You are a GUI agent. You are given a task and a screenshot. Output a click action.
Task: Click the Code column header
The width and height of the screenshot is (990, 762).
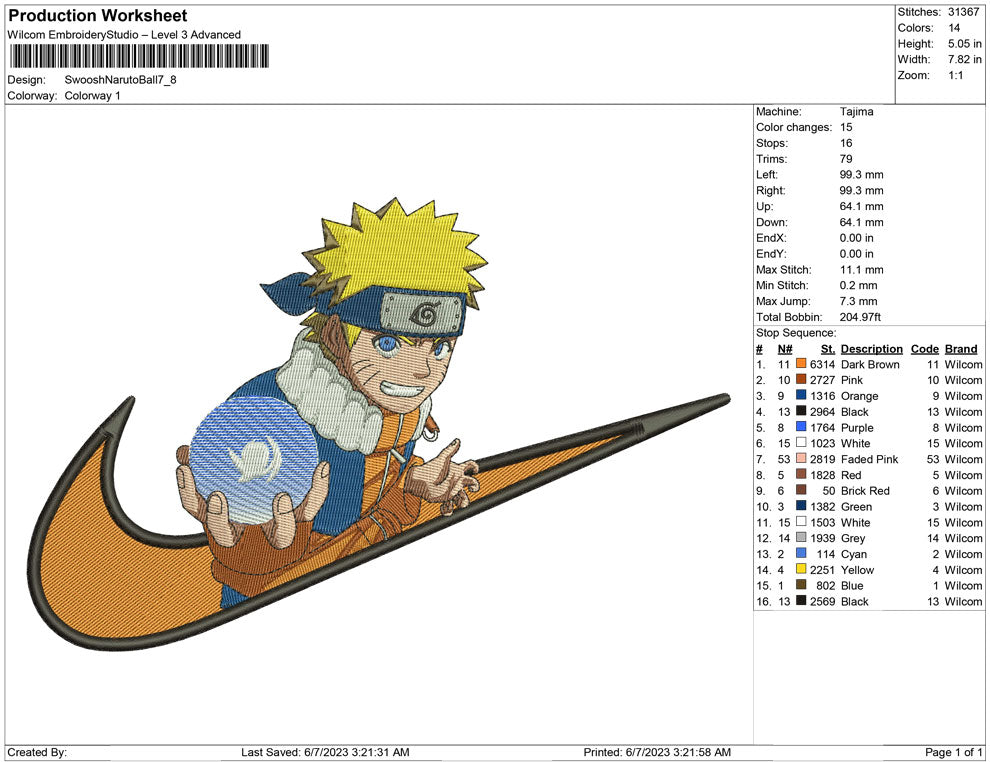(x=924, y=349)
